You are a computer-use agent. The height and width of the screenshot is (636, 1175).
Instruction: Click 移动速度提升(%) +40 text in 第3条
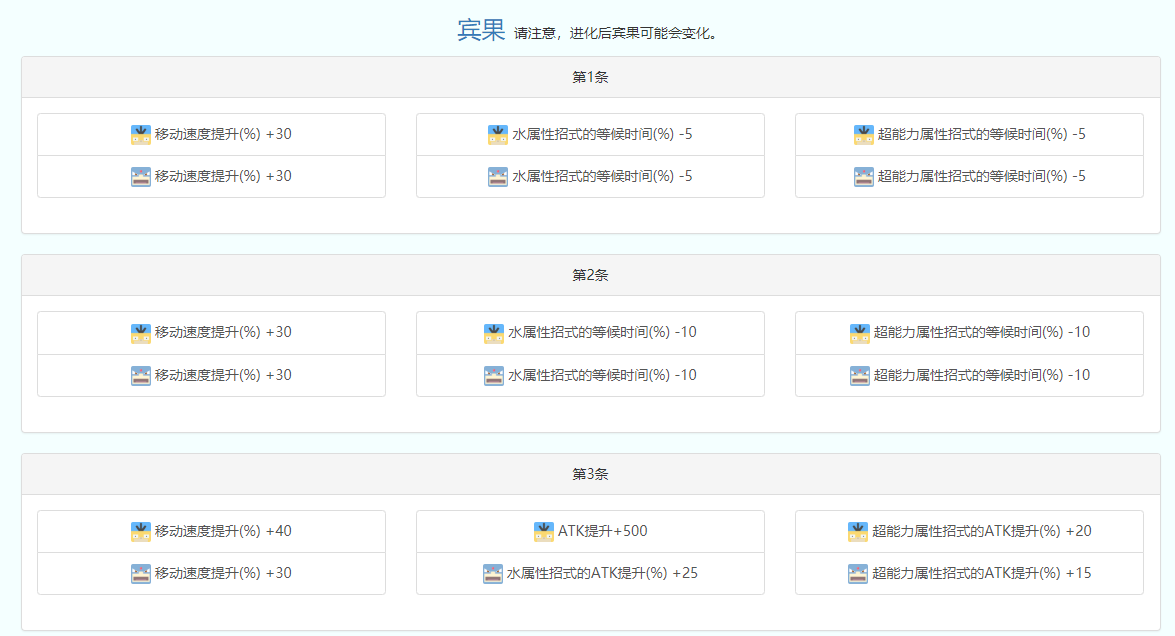[223, 531]
